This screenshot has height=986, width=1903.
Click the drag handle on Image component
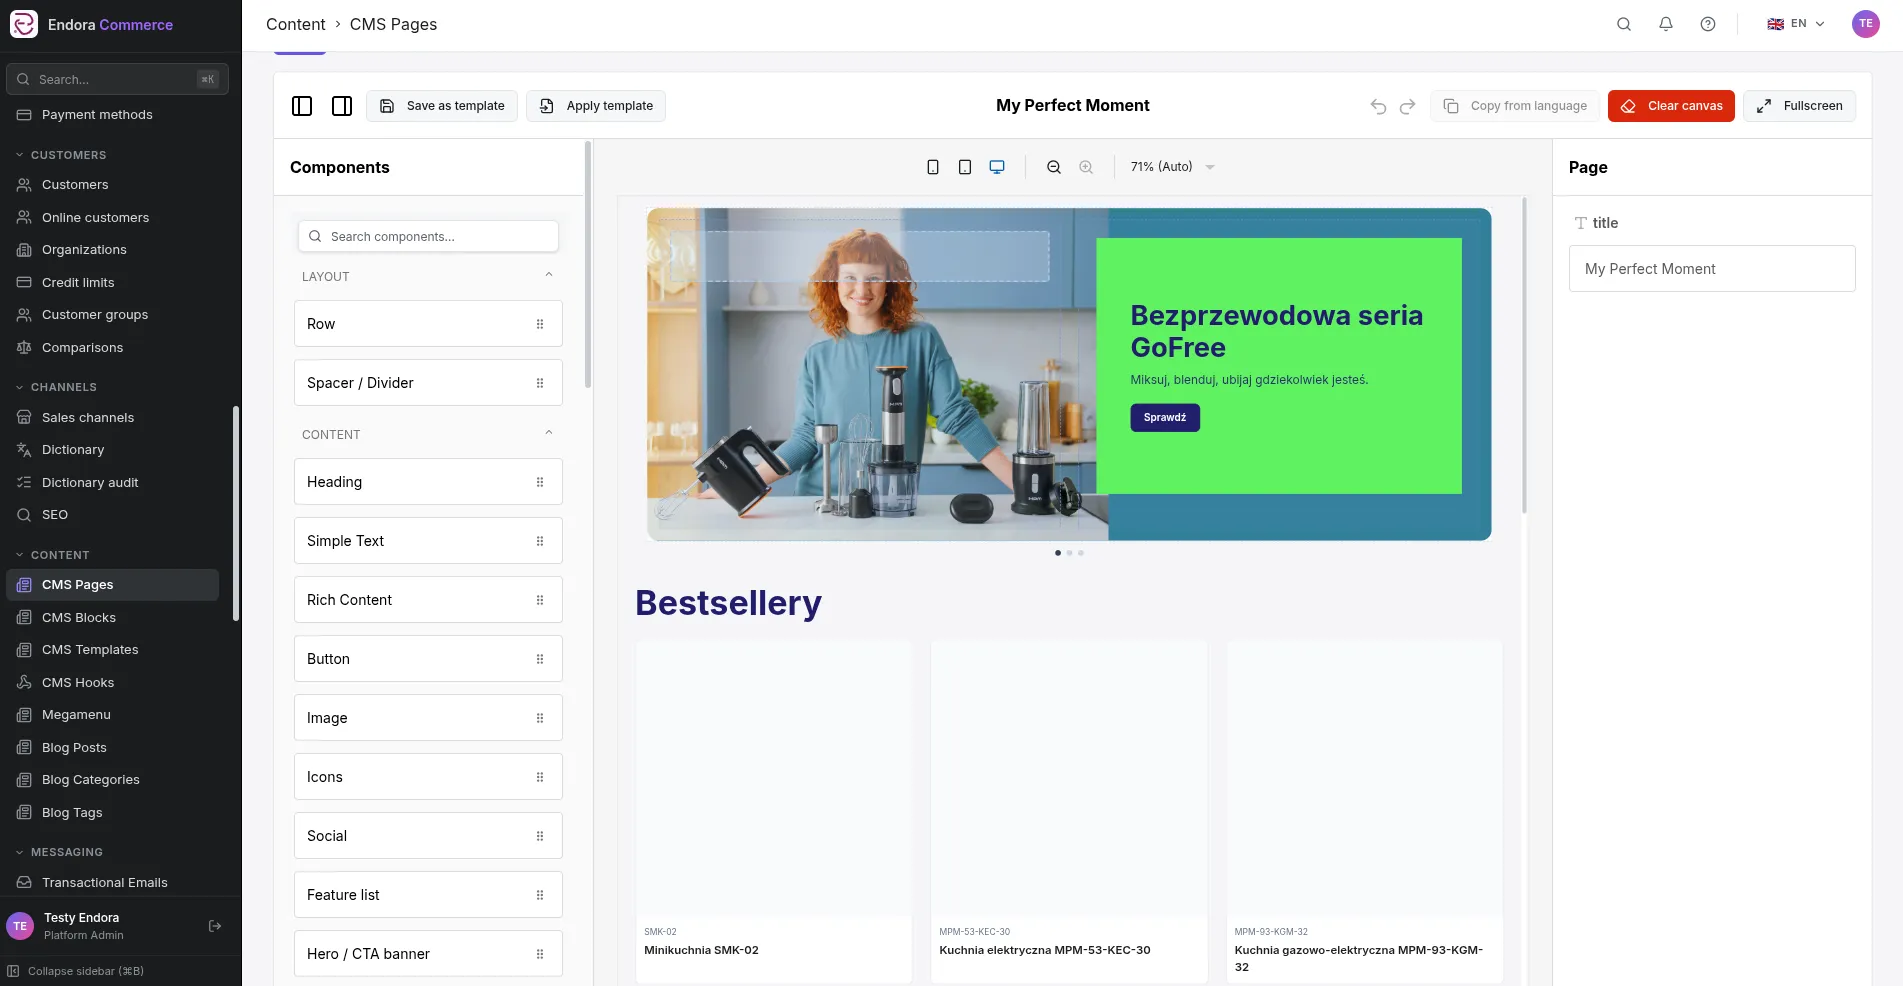click(540, 718)
